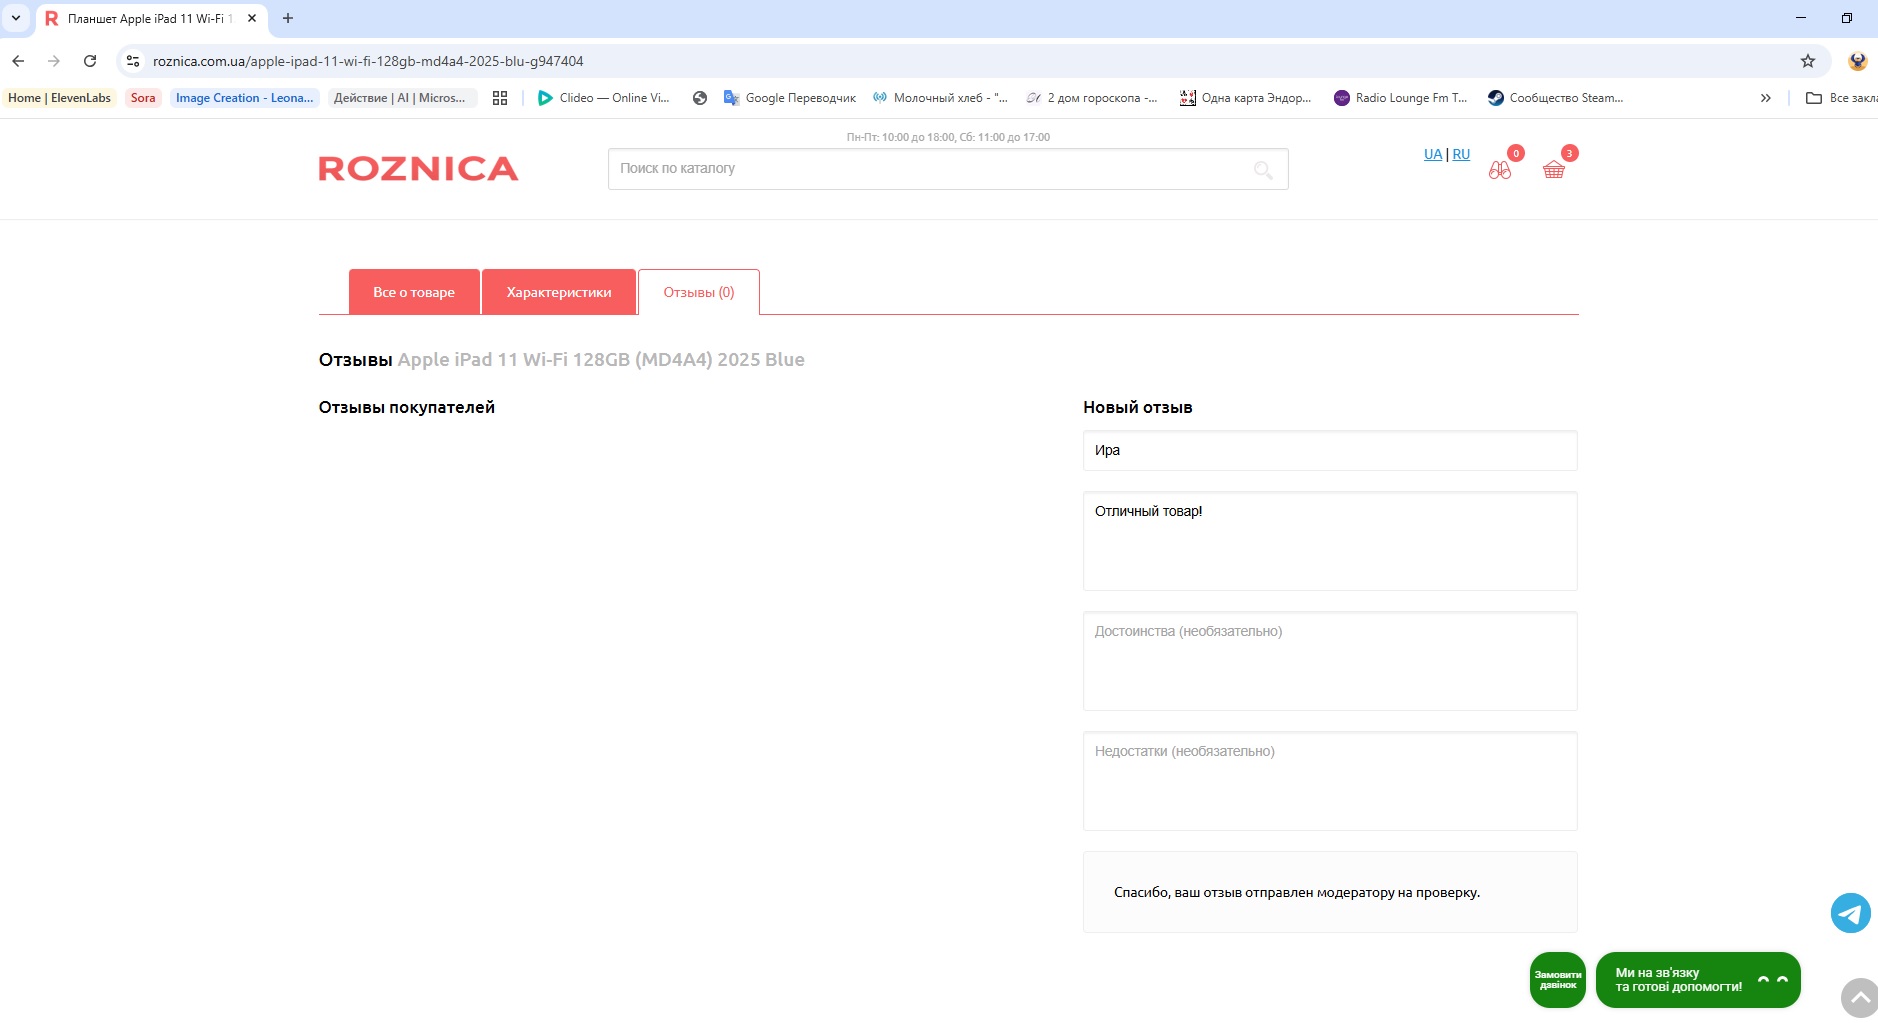Switch to the Характеристики tab

pyautogui.click(x=558, y=292)
